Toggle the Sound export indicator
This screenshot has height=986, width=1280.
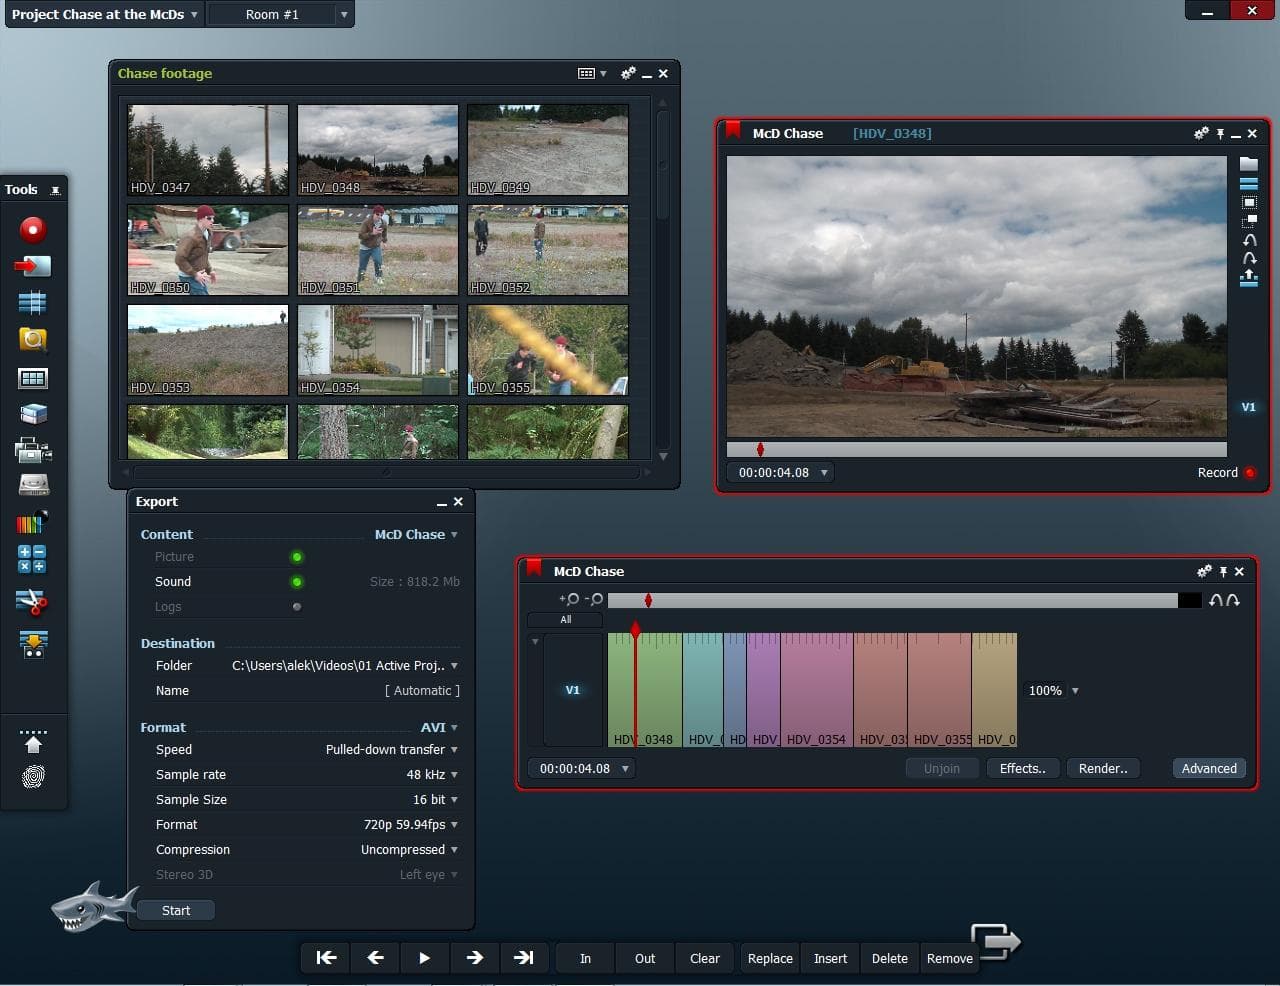click(297, 582)
